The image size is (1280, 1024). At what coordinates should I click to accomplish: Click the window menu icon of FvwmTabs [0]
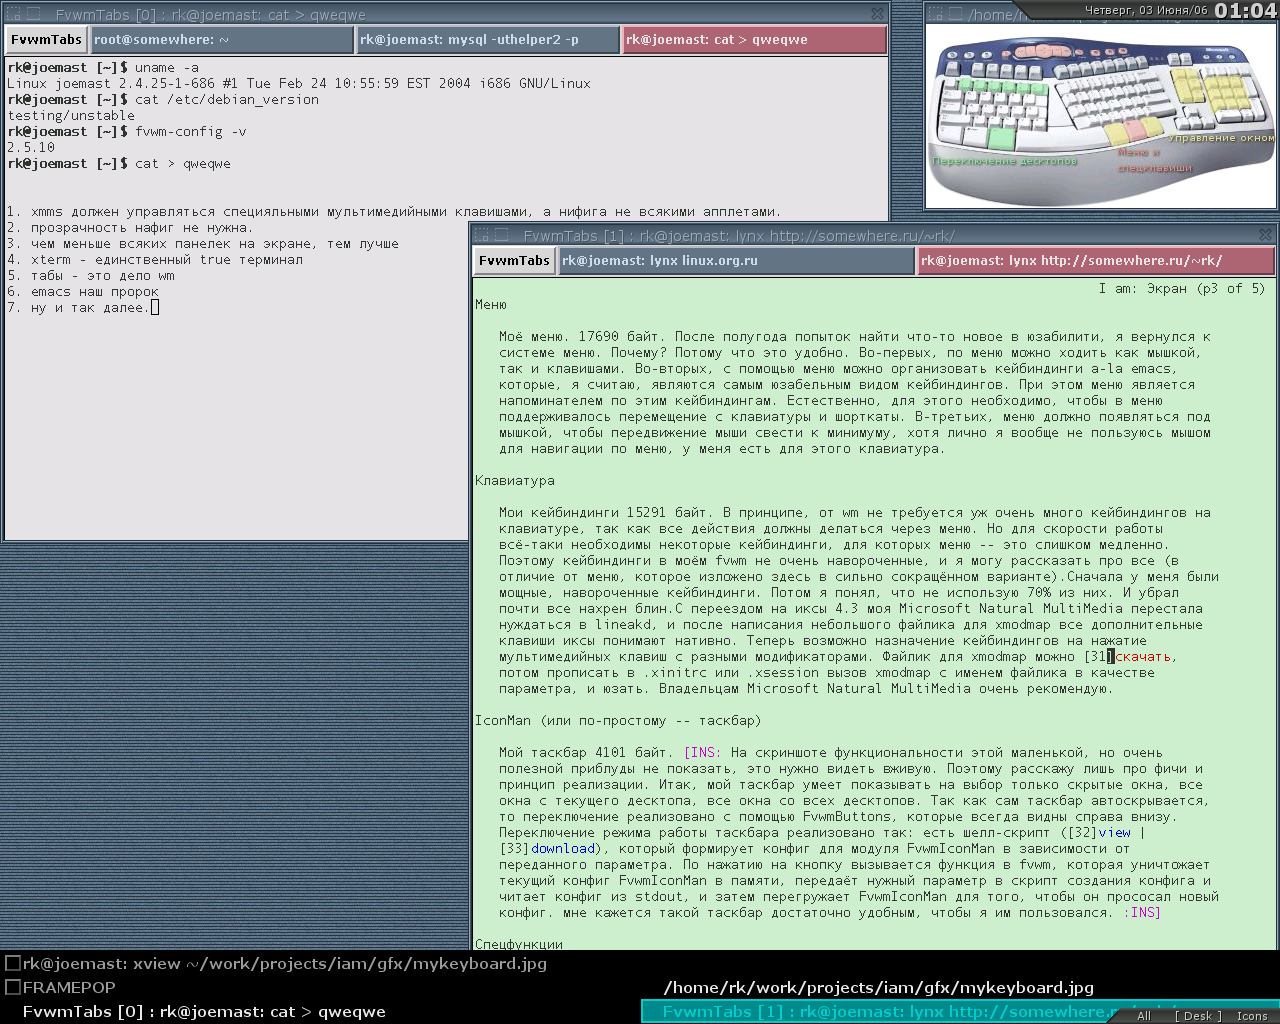[13, 14]
